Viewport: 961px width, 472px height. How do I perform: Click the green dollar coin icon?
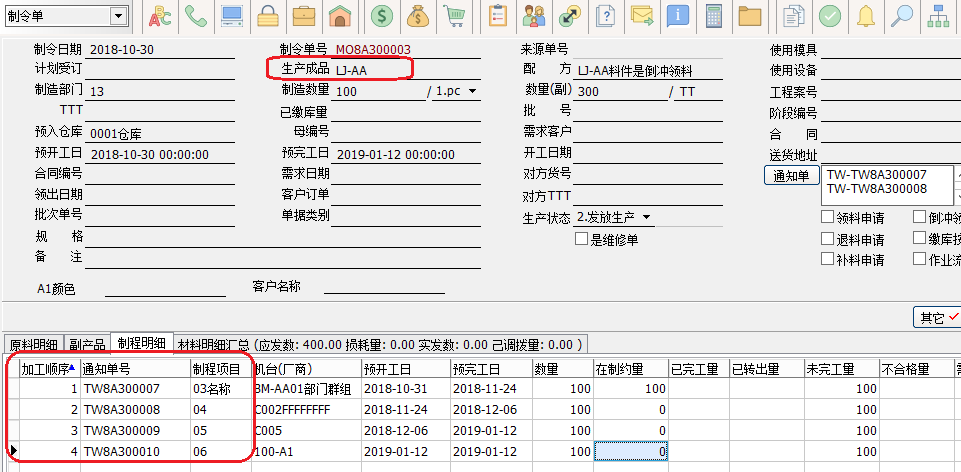point(381,16)
